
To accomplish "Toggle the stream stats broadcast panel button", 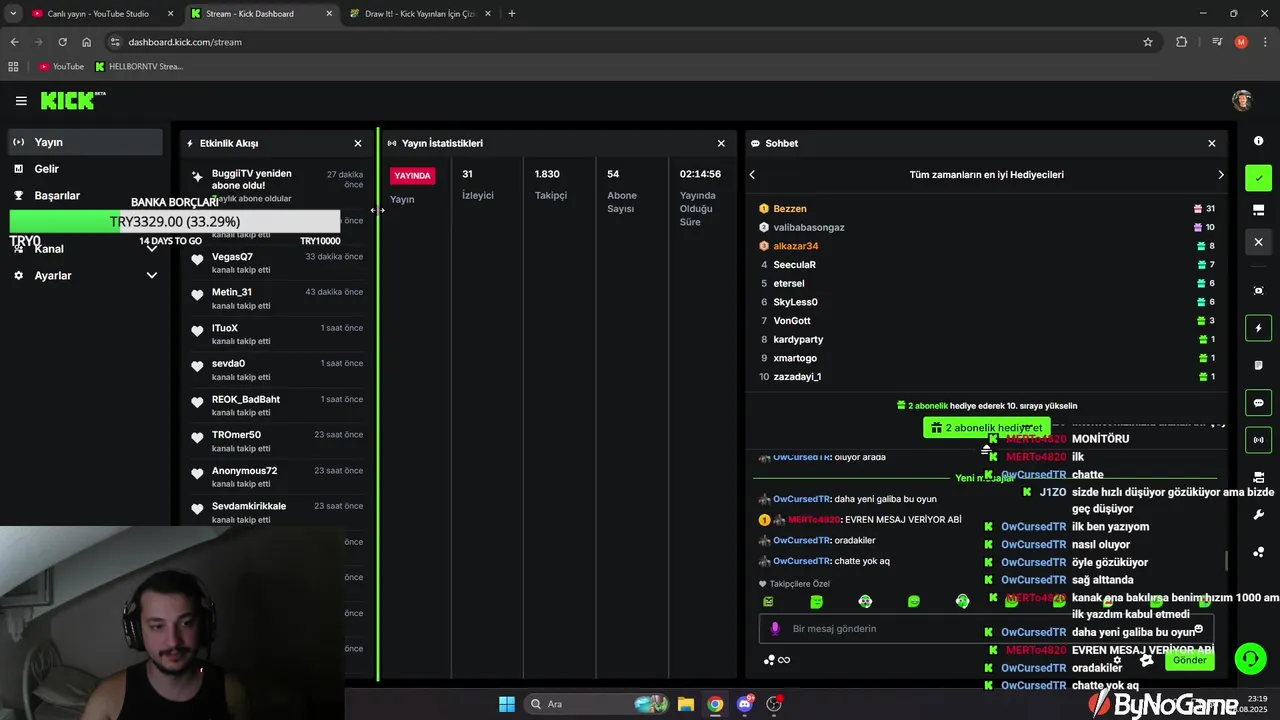I will [1258, 439].
